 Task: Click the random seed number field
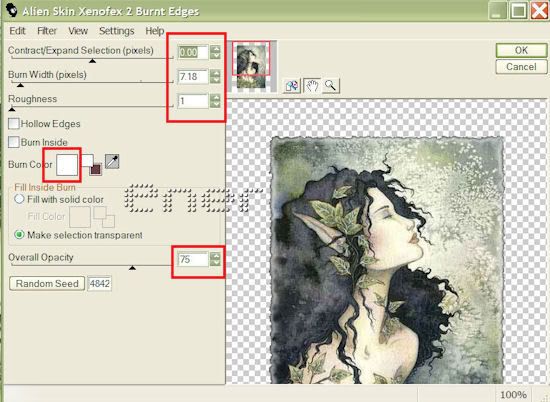pyautogui.click(x=99, y=283)
